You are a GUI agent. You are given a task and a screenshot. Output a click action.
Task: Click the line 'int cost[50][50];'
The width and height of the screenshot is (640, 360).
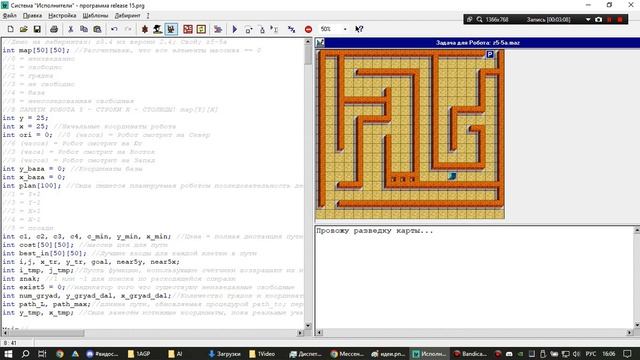coord(38,245)
